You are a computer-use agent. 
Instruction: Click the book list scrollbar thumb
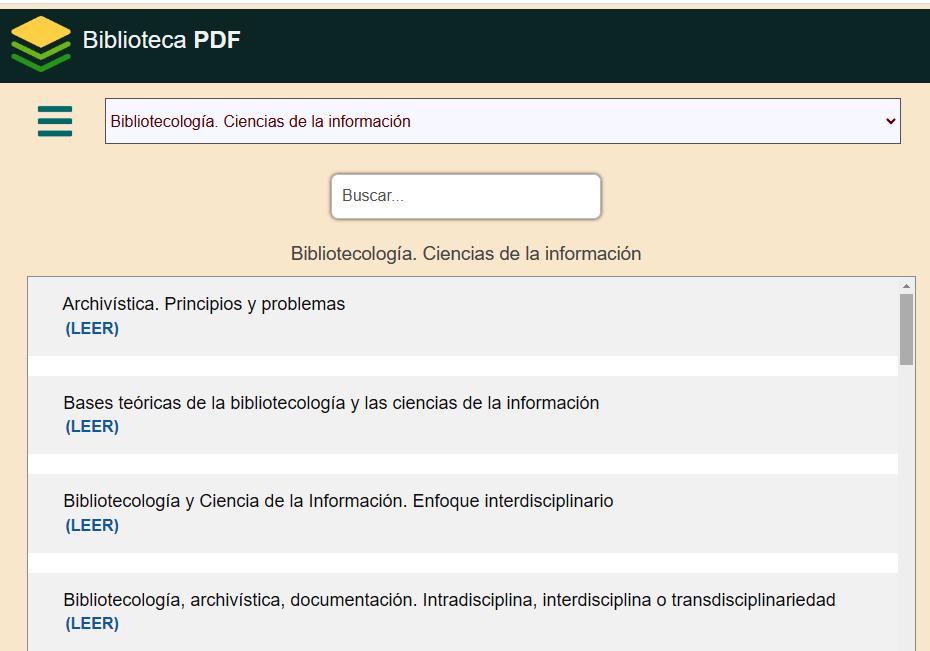coord(907,328)
